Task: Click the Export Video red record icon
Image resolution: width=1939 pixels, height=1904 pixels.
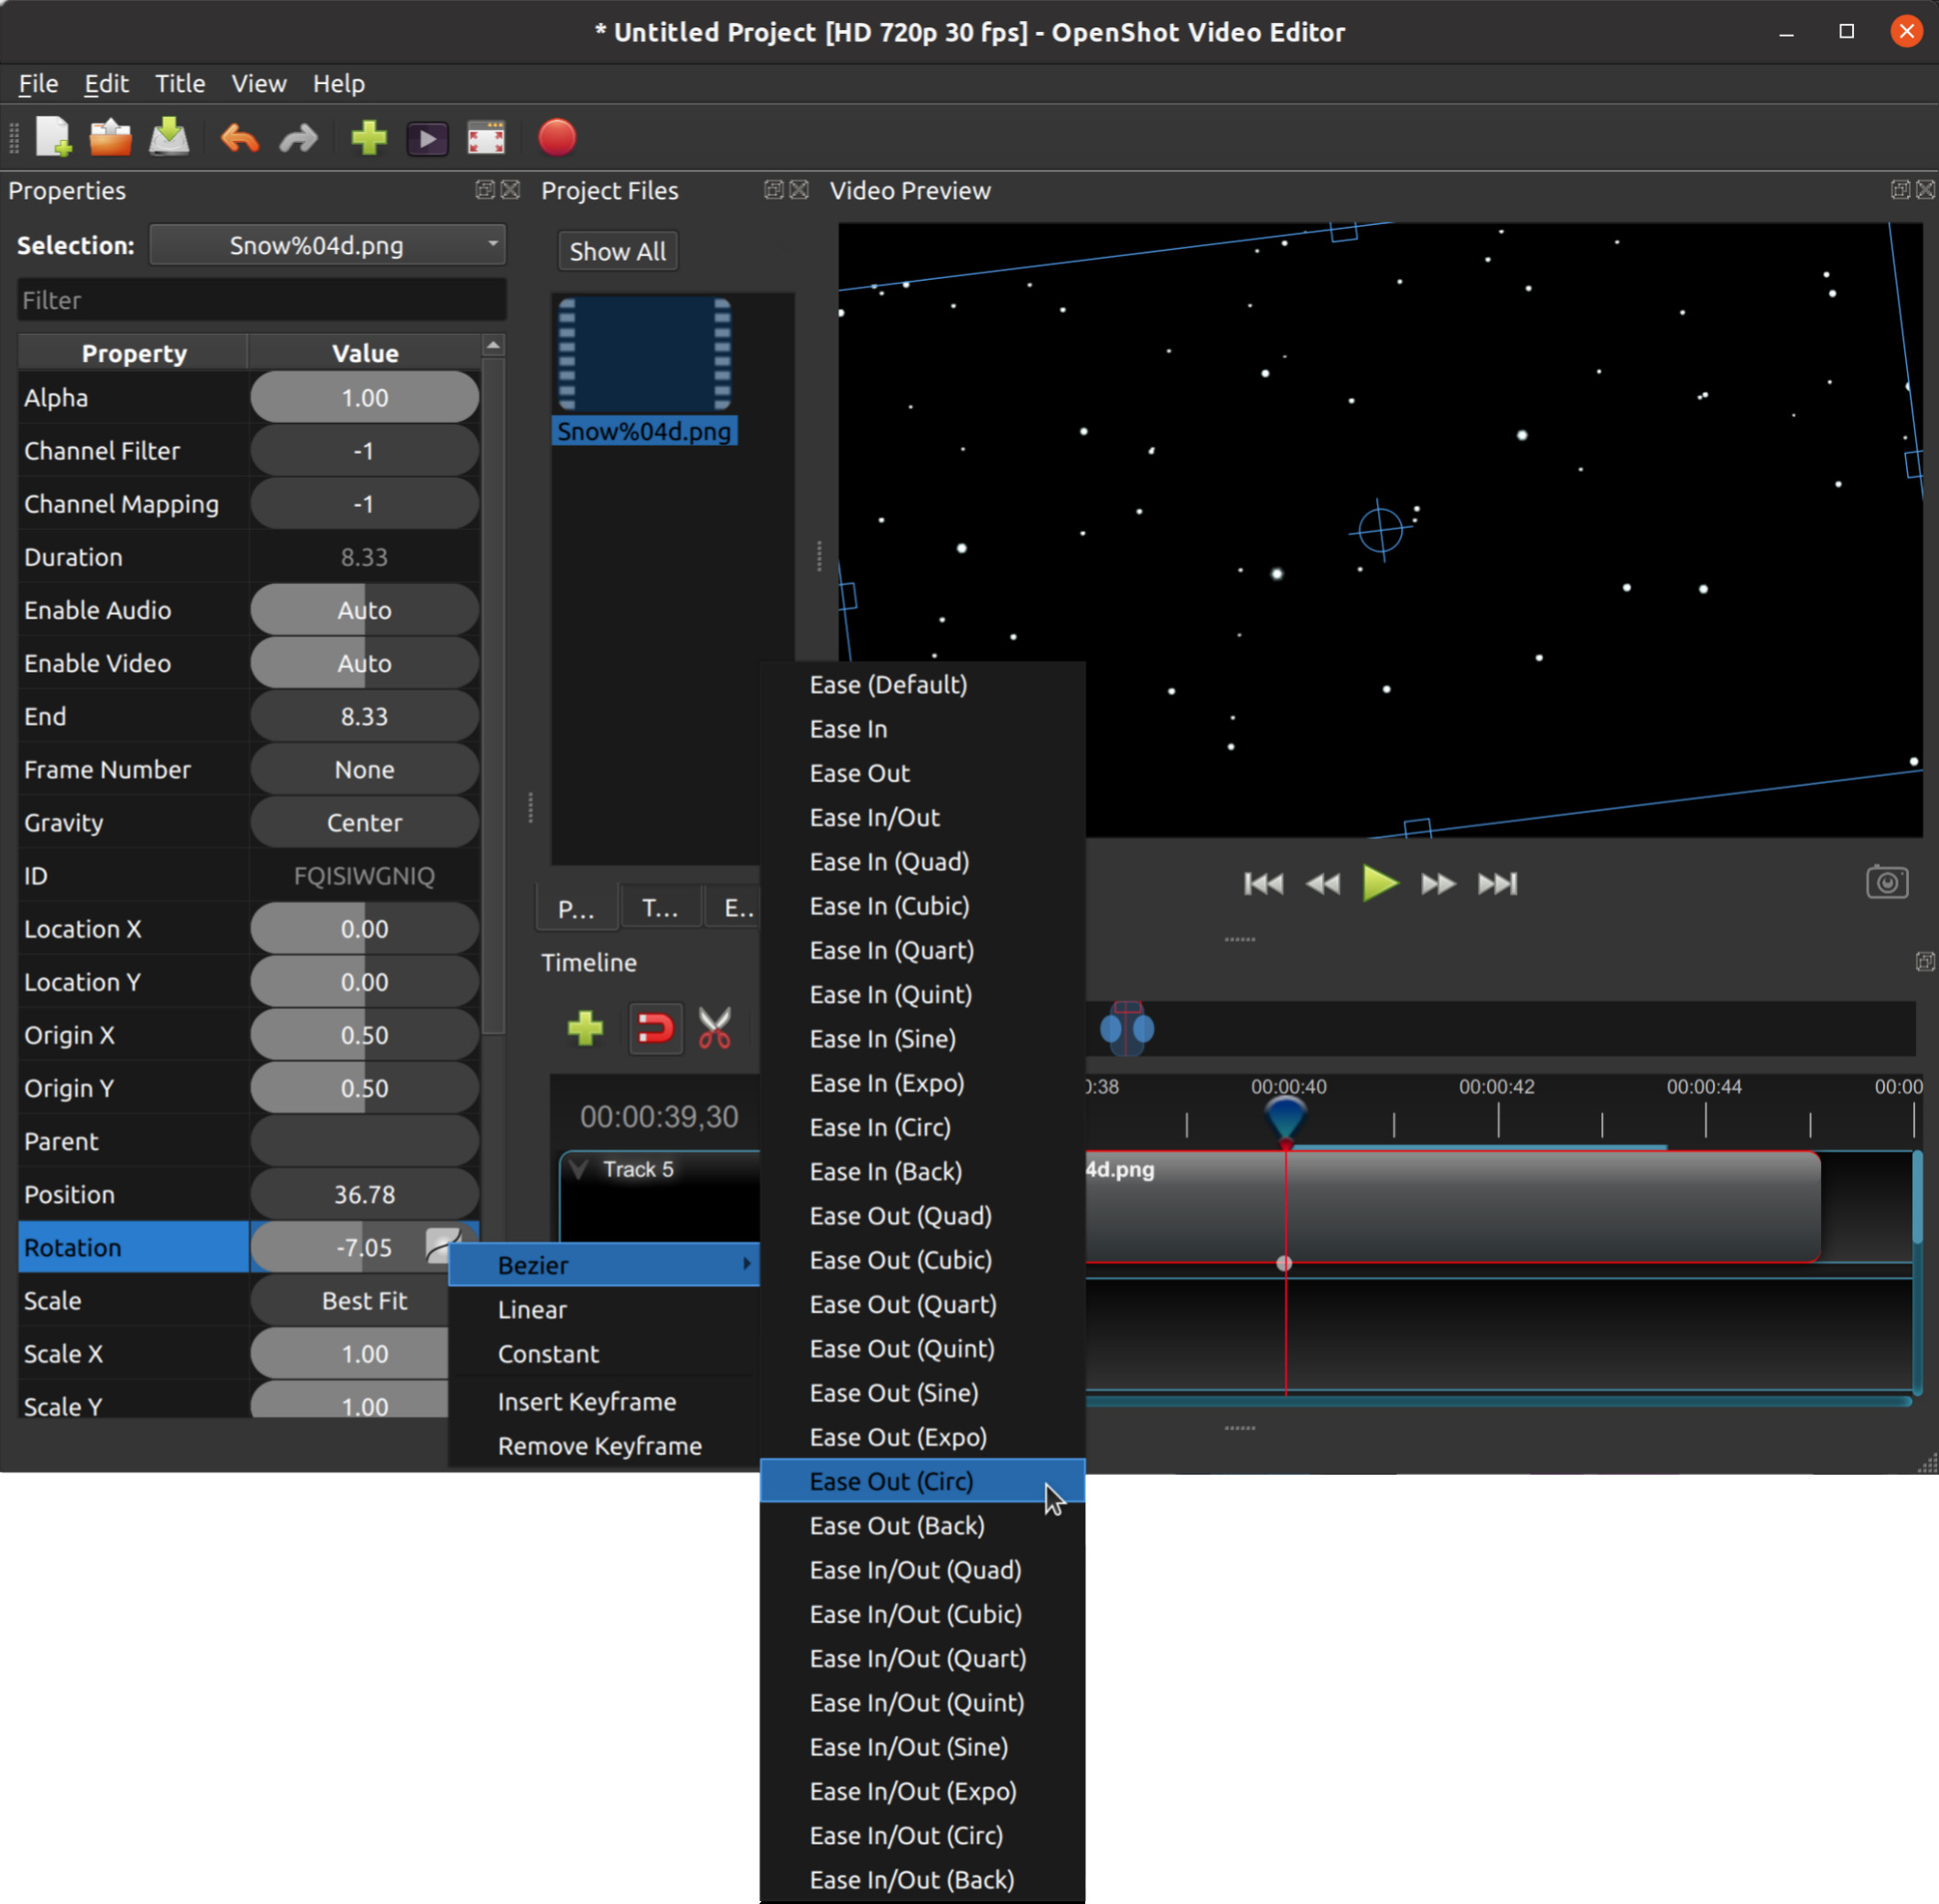Action: click(x=557, y=137)
